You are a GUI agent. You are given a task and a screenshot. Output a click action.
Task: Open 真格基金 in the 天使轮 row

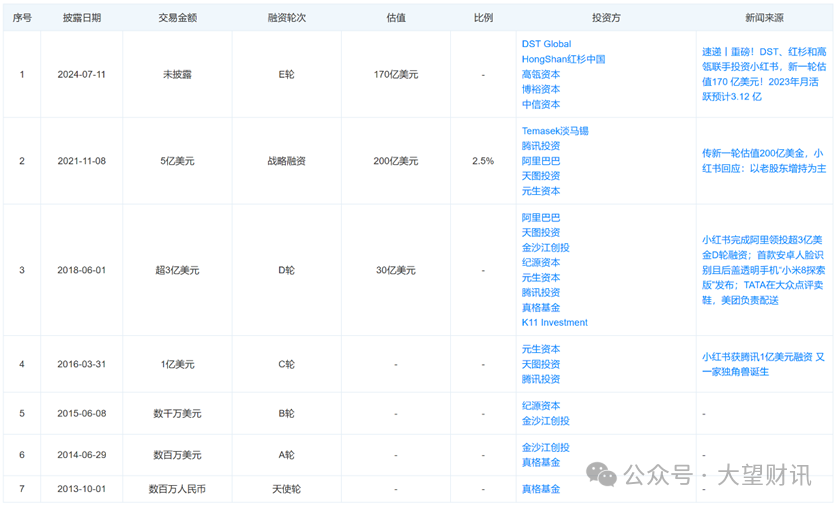pyautogui.click(x=541, y=489)
